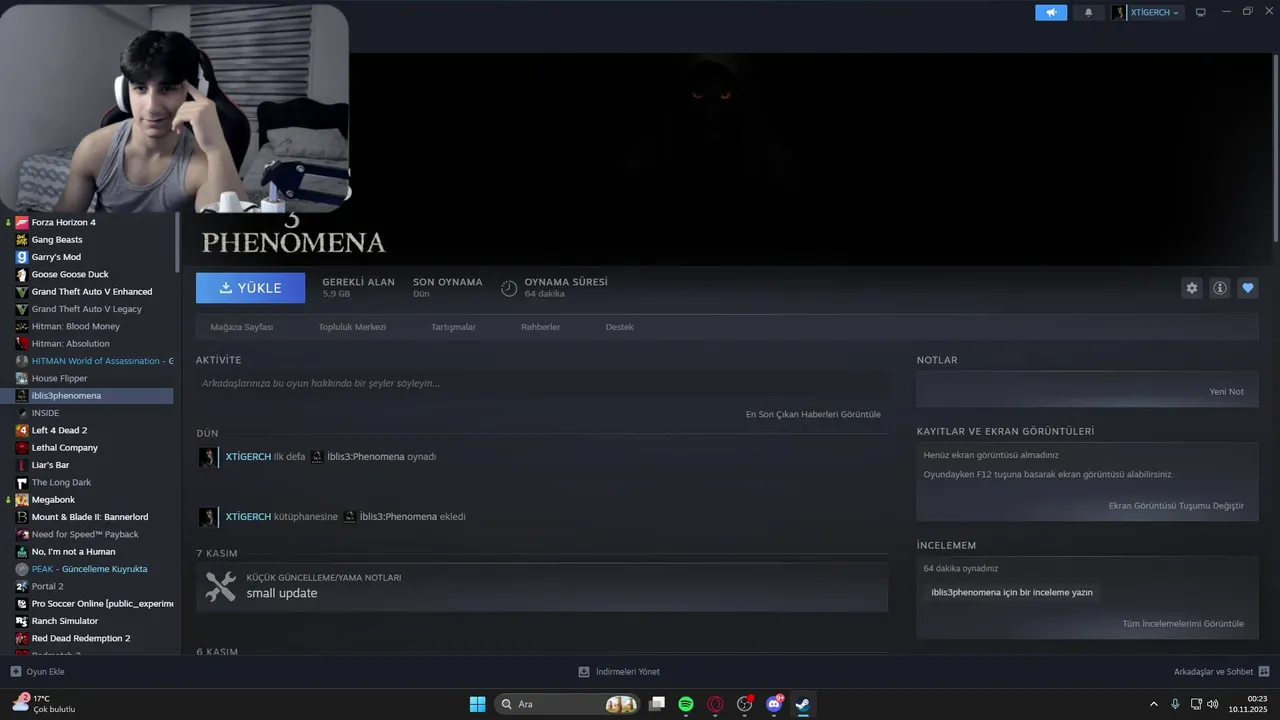The image size is (1280, 720).
Task: Select PEAK - Güncelleme Kuyrukta entry
Action: click(x=89, y=569)
